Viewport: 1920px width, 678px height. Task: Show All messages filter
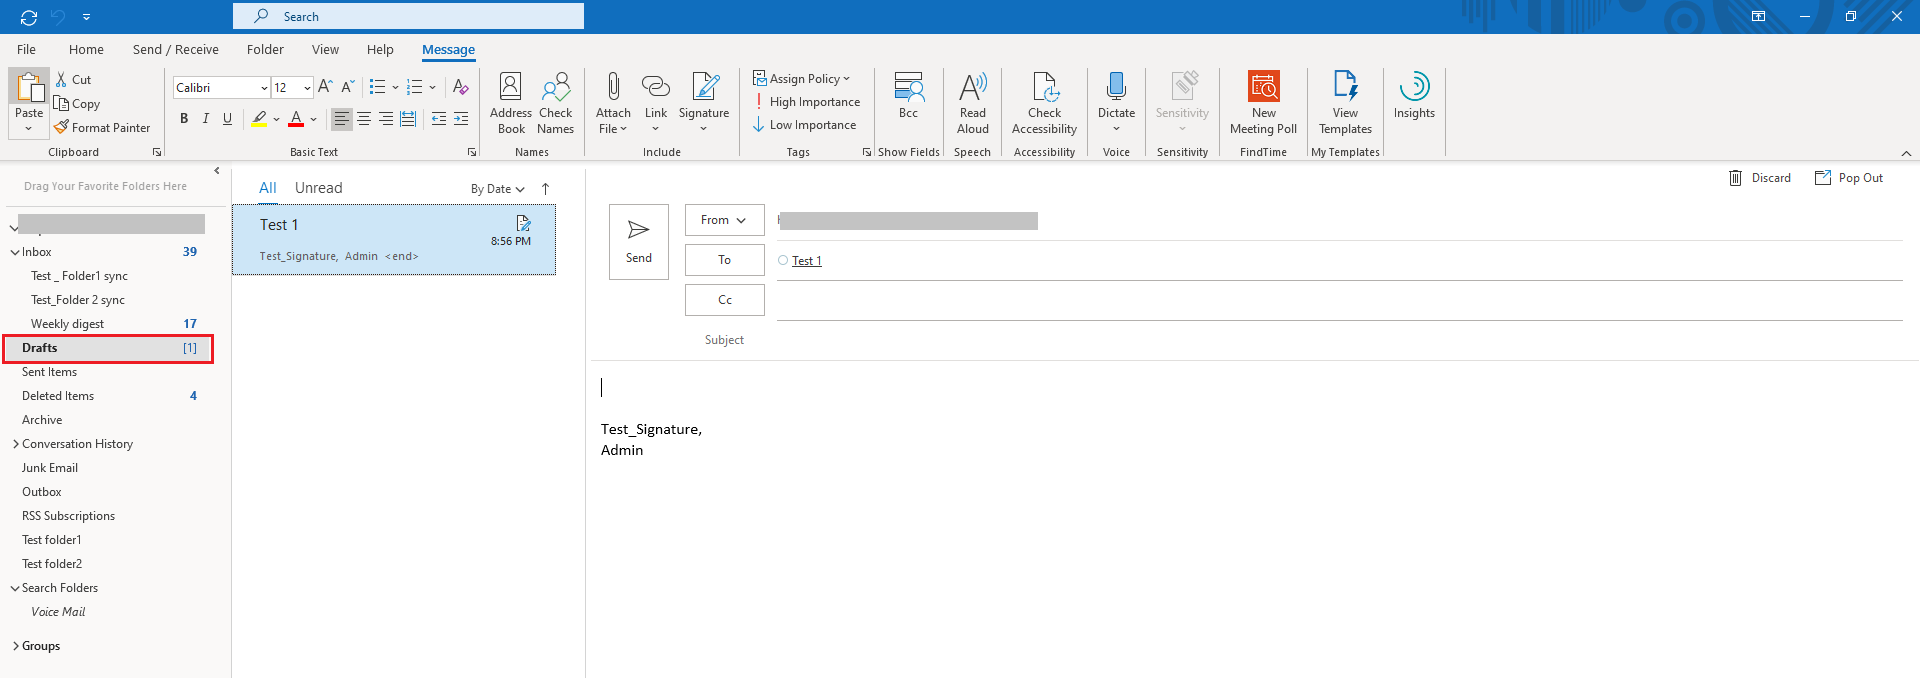267,188
